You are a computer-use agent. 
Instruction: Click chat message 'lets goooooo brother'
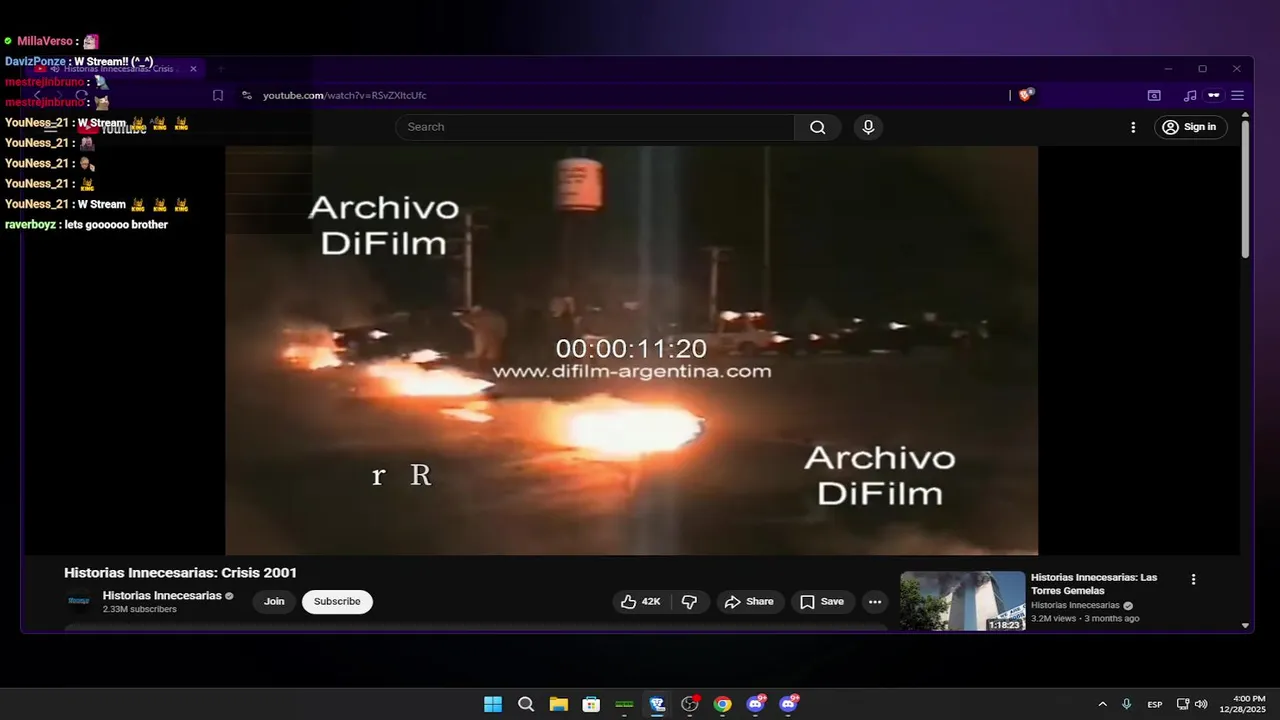[116, 225]
